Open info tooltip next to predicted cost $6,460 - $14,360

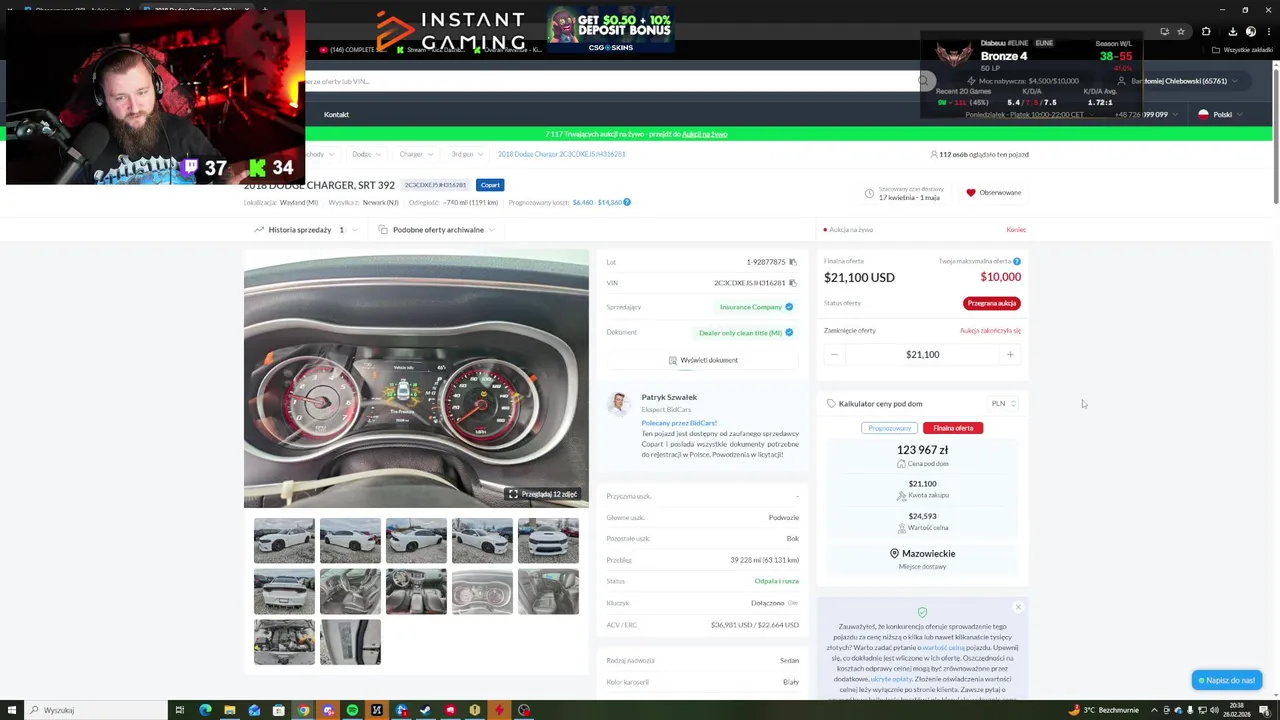(x=627, y=202)
